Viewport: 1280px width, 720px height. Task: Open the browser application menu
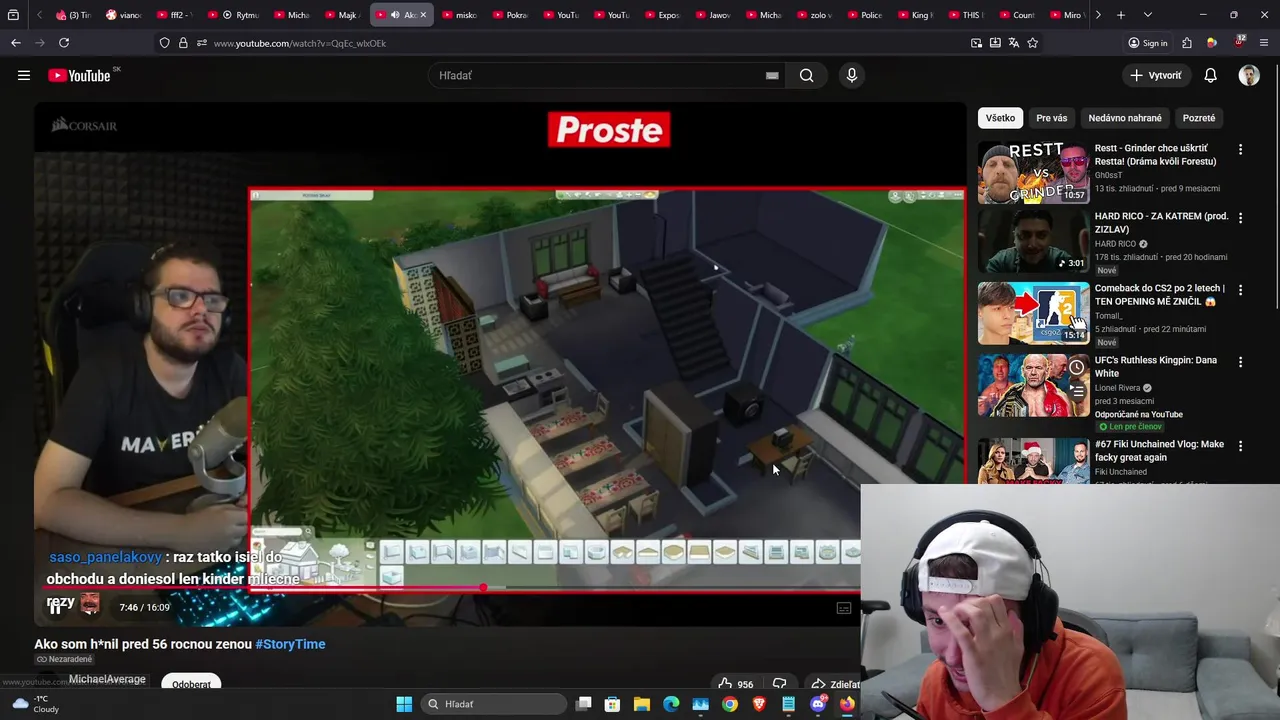(x=1264, y=43)
